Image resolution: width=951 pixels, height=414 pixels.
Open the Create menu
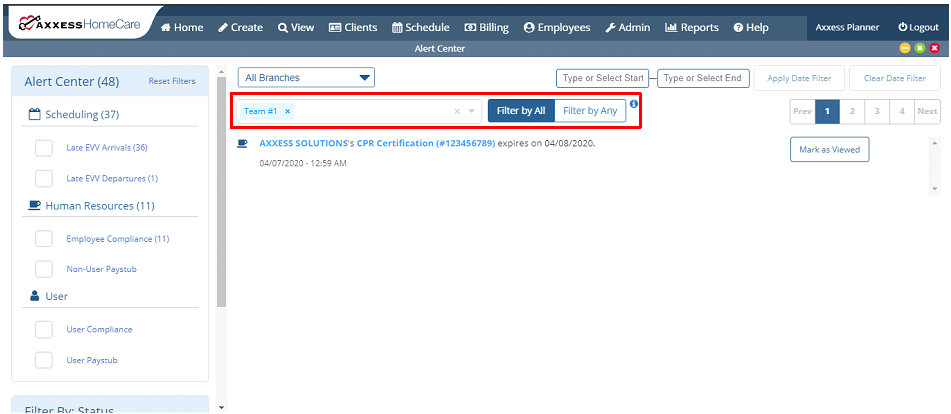pos(241,27)
